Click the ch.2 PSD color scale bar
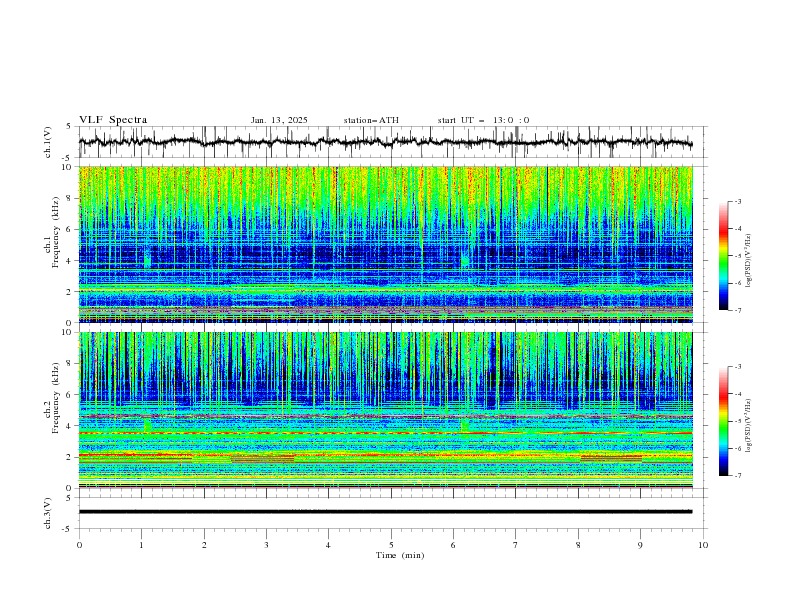Image resolution: width=792 pixels, height=612 pixels. tap(724, 421)
